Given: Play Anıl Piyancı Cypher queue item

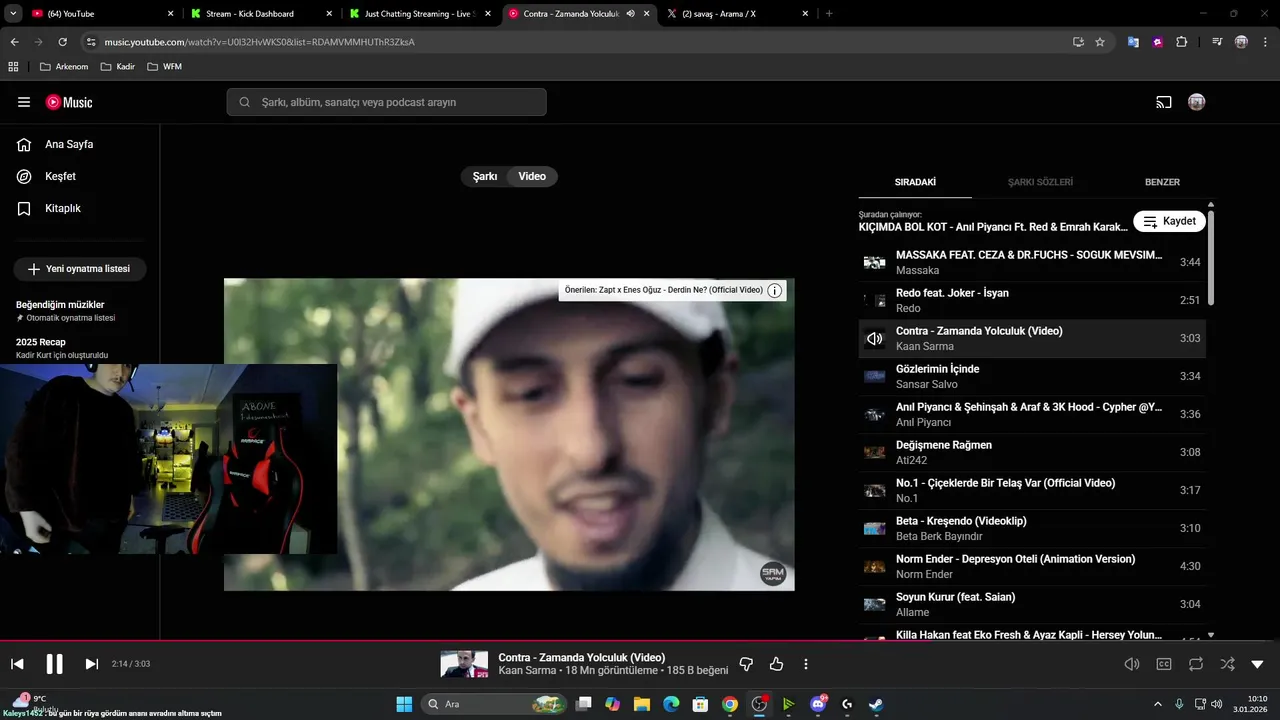Looking at the screenshot, I should [1032, 414].
